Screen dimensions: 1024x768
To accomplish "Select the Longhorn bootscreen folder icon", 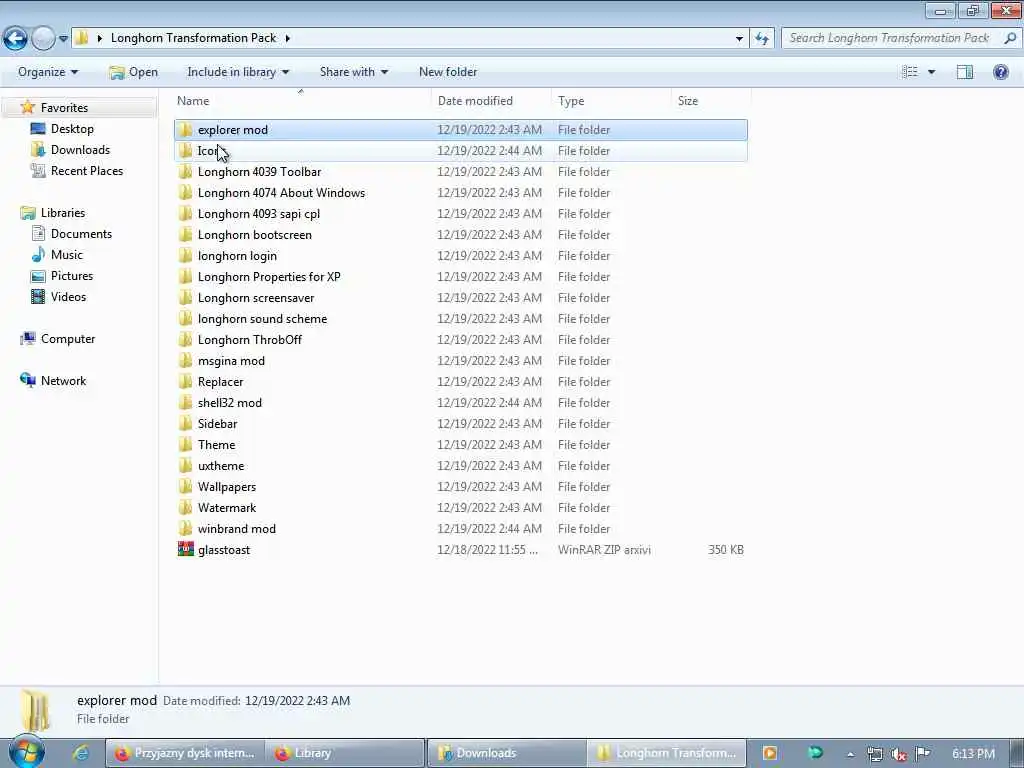I will (x=185, y=234).
